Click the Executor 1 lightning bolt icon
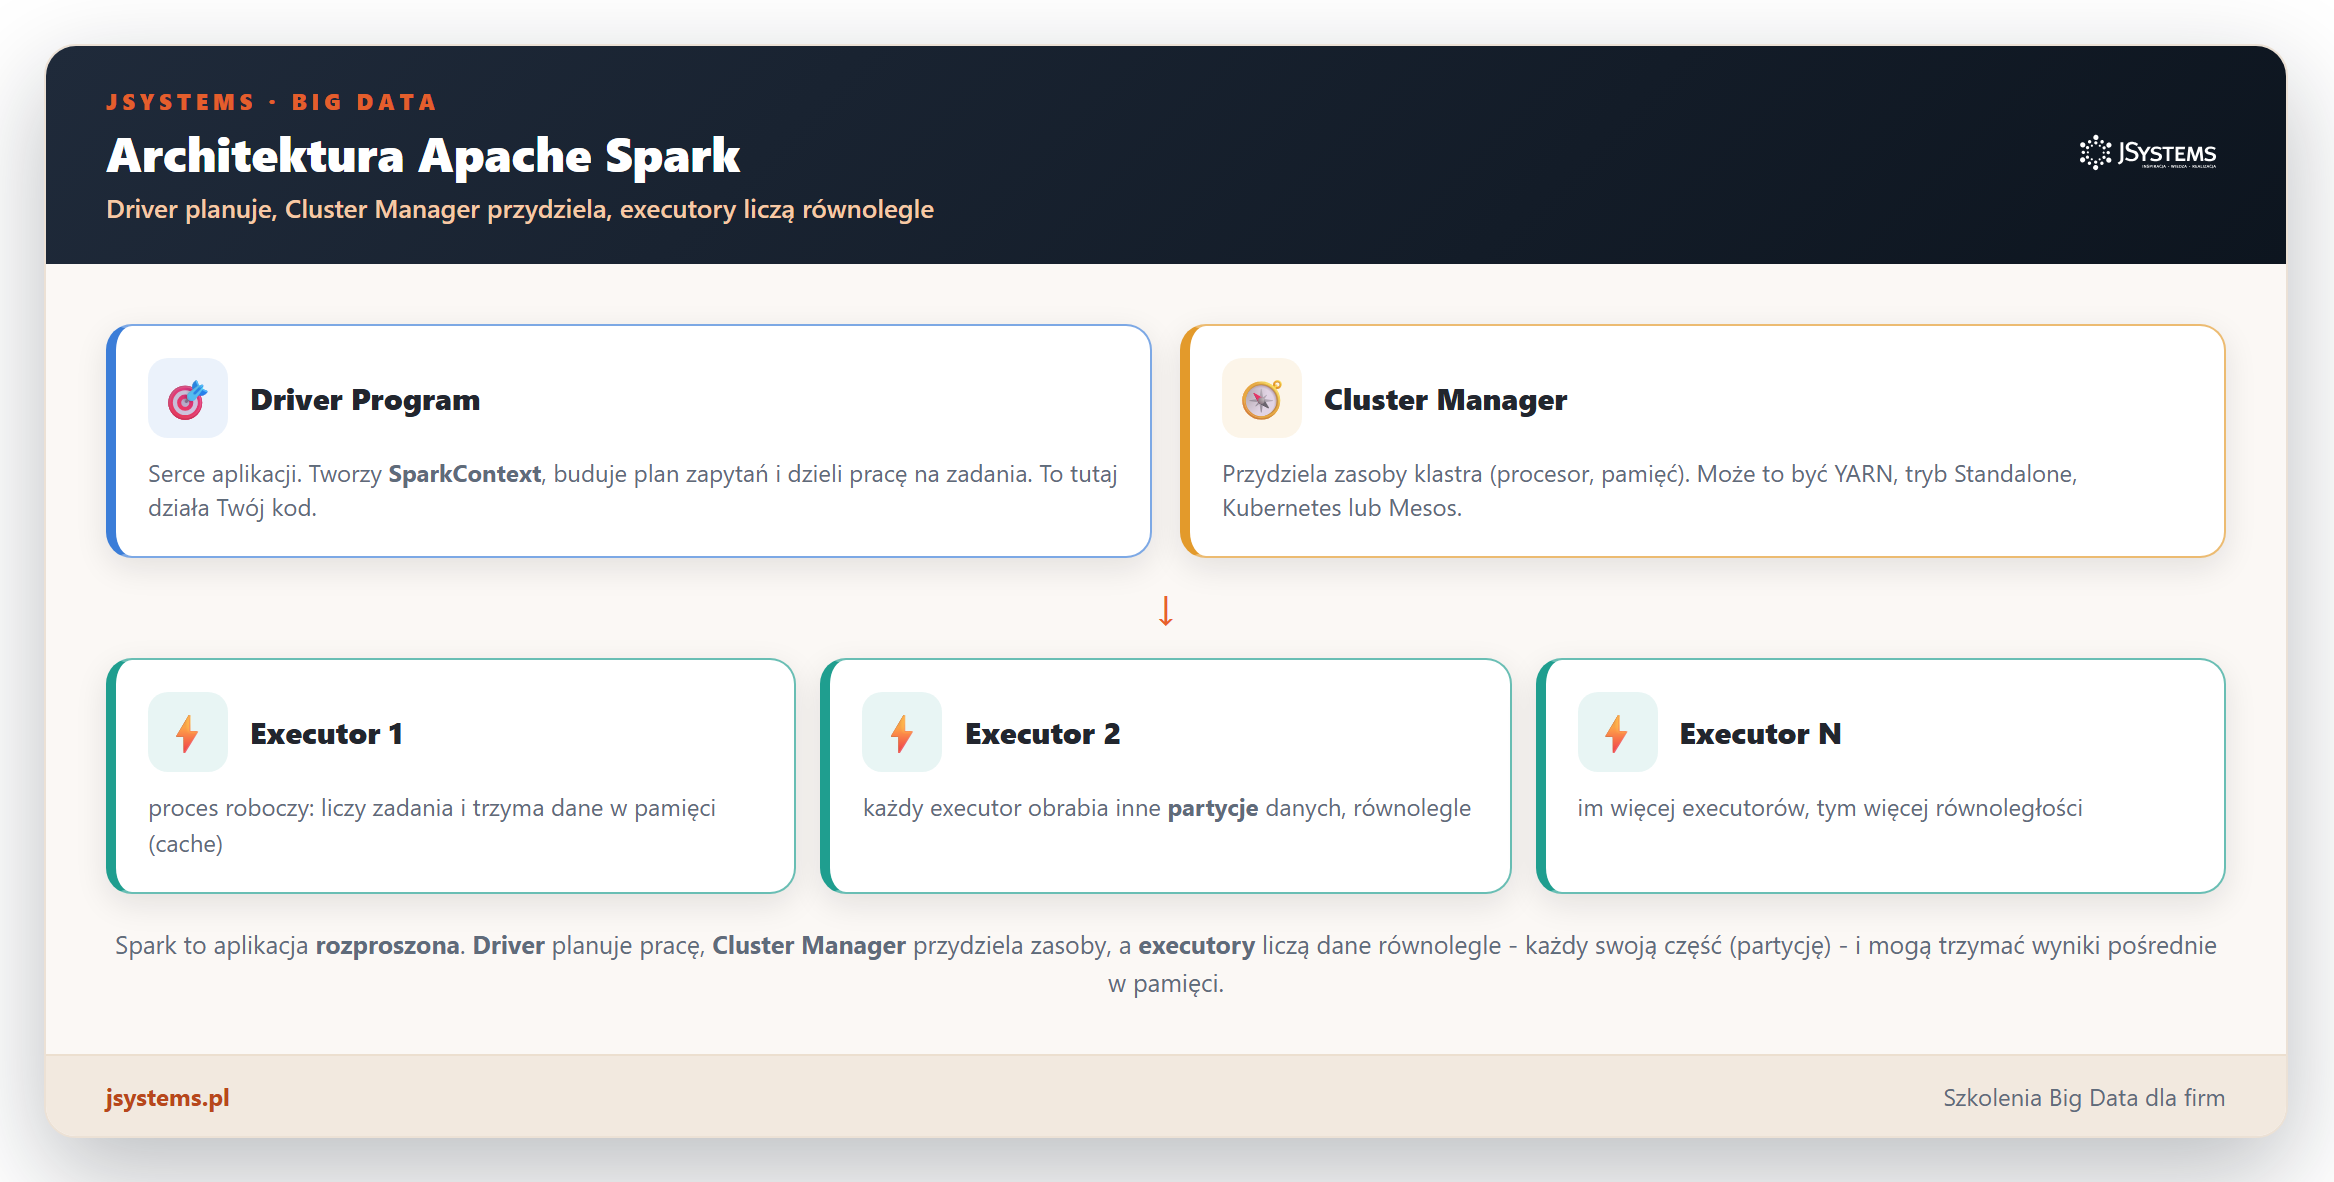This screenshot has height=1182, width=2334. pos(187,733)
